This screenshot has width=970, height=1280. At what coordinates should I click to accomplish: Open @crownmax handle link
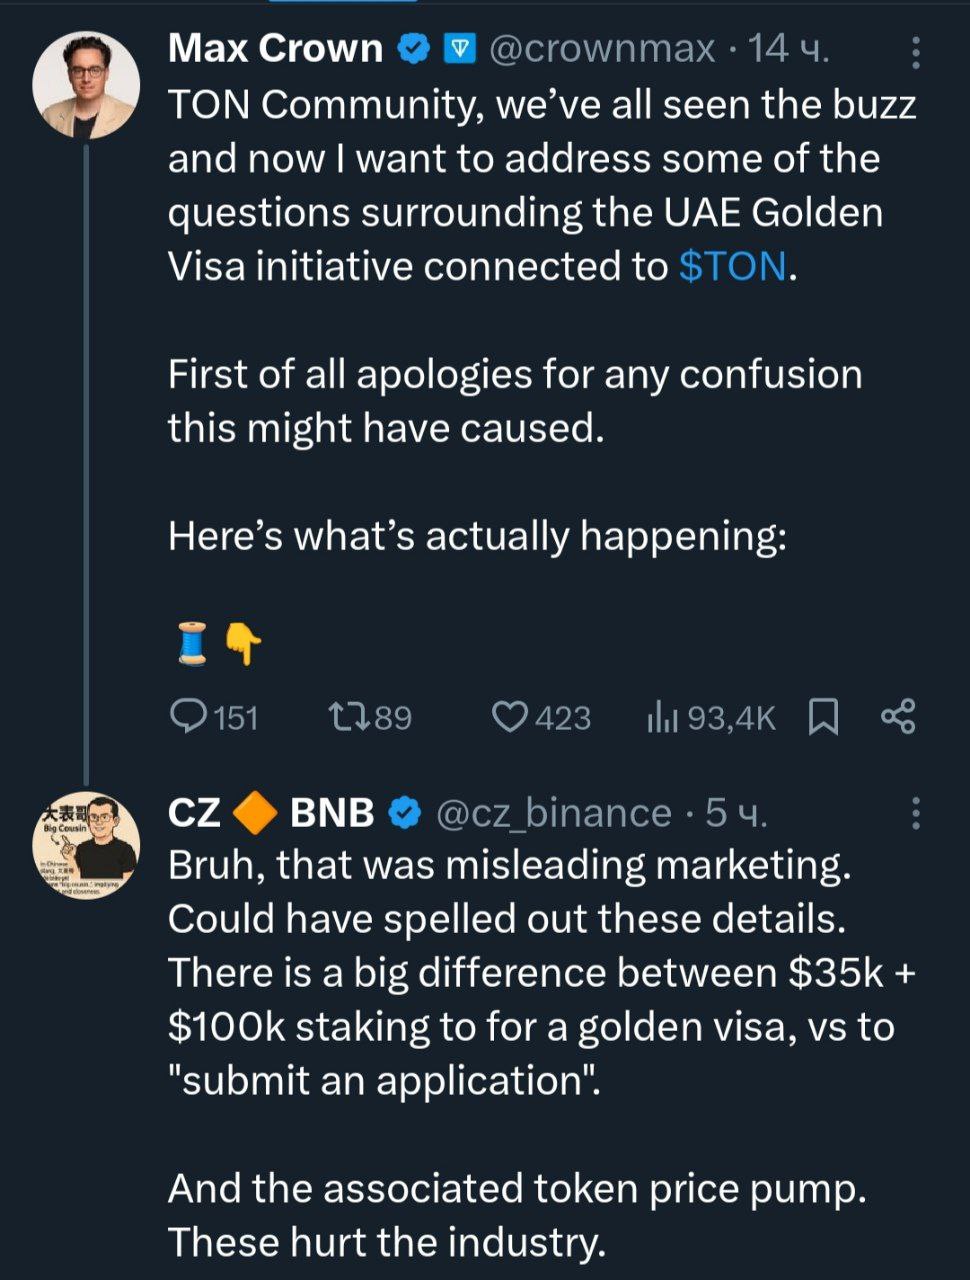pyautogui.click(x=602, y=48)
